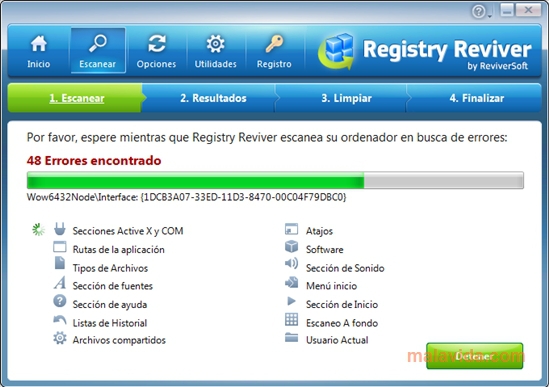The width and height of the screenshot is (549, 387).
Task: Select the Sección de Inicio label
Action: (342, 305)
